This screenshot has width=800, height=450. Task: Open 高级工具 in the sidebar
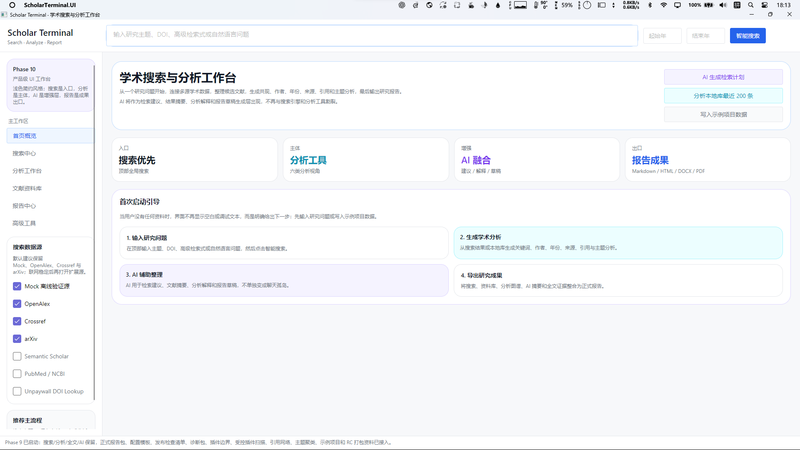point(50,223)
